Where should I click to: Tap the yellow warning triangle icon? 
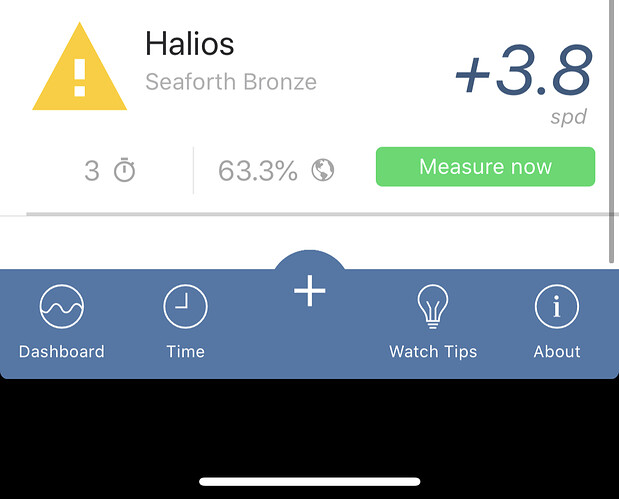[x=79, y=66]
